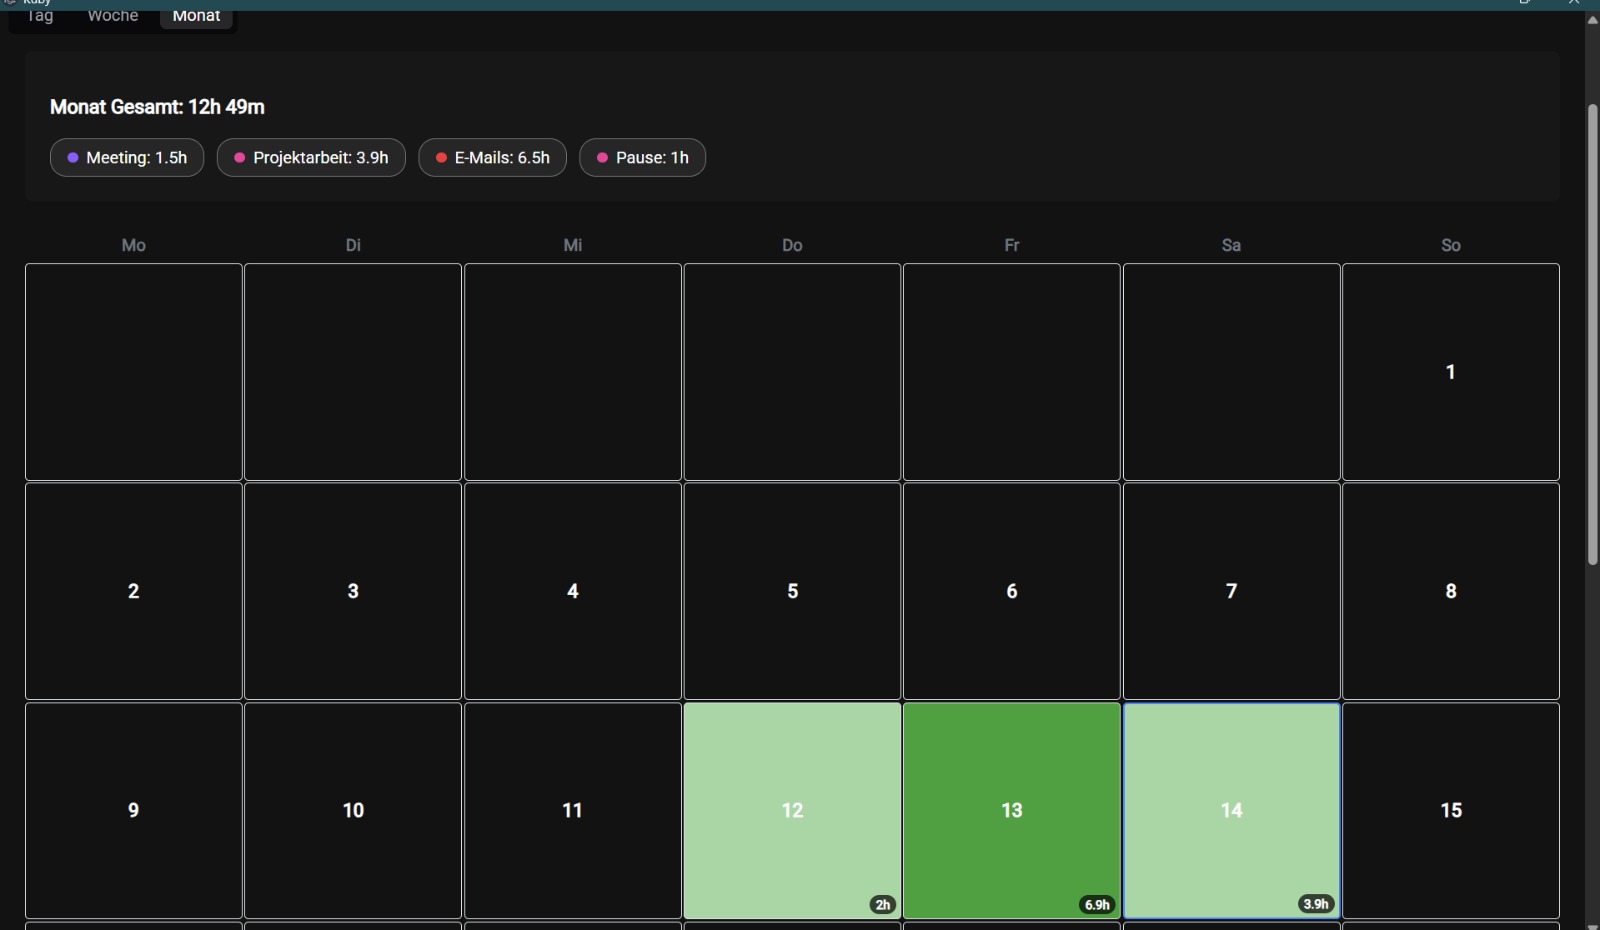The width and height of the screenshot is (1600, 930).
Task: Toggle the Pause: 1h filter chip
Action: [x=643, y=157]
